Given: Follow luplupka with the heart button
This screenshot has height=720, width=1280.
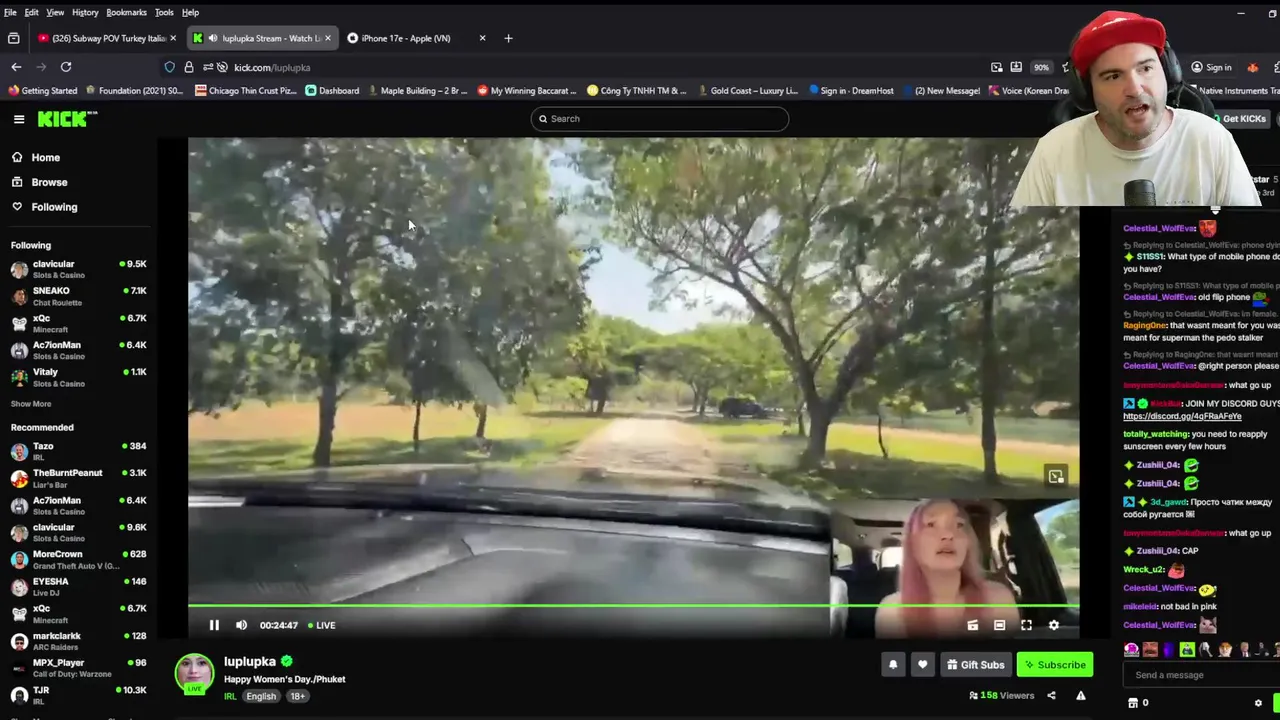Looking at the screenshot, I should point(922,664).
